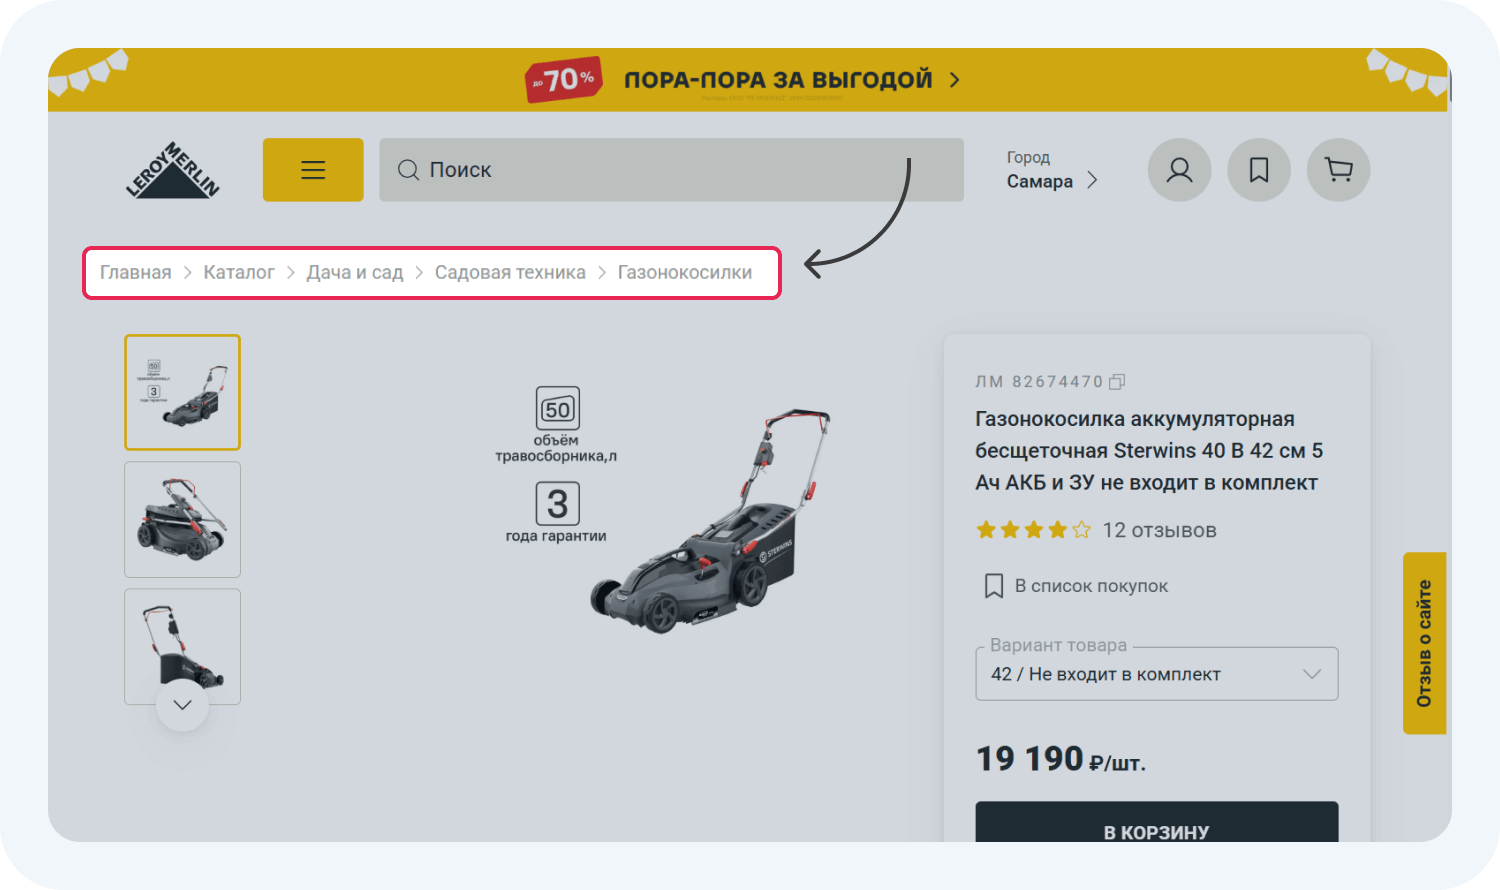Viewport: 1500px width, 890px height.
Task: Select the third thumbnail showing mower side
Action: (182, 646)
